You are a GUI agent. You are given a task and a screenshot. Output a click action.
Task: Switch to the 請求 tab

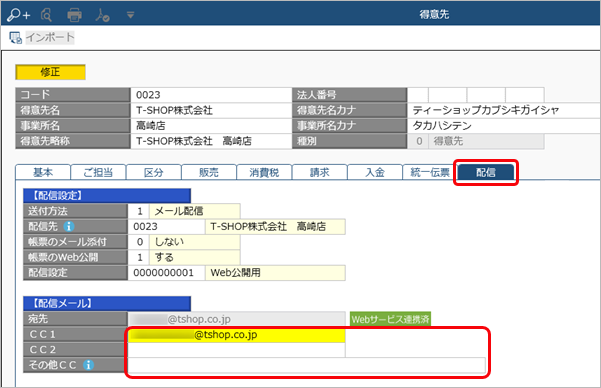coord(319,172)
